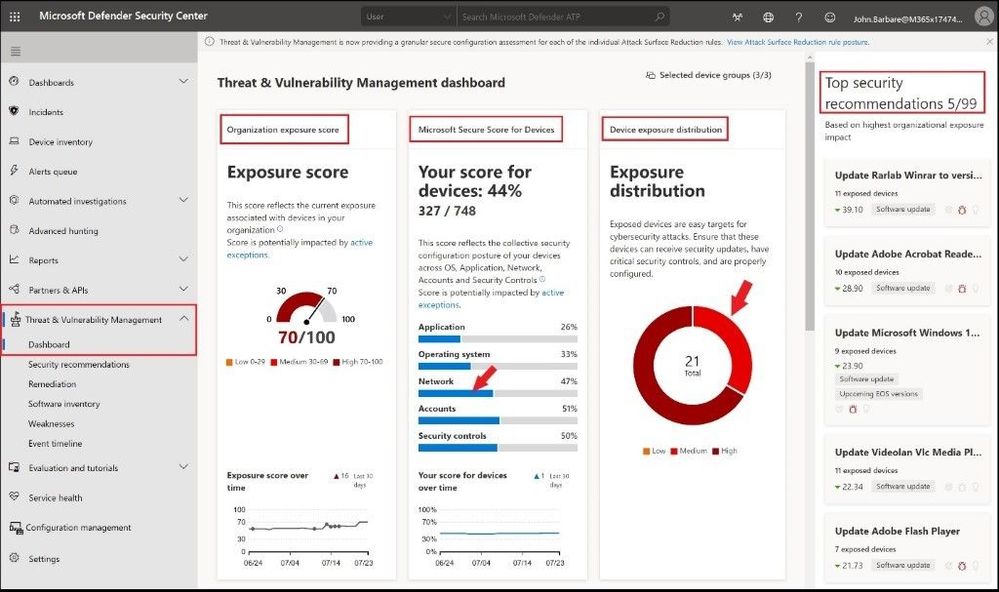Click the Advanced hunting icon
This screenshot has width=999, height=592.
pyautogui.click(x=14, y=229)
